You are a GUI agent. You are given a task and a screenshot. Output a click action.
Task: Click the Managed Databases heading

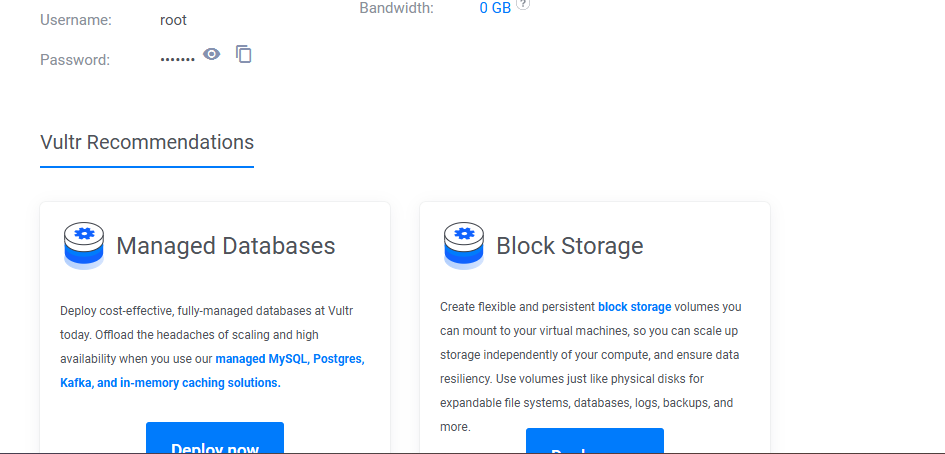pyautogui.click(x=225, y=246)
